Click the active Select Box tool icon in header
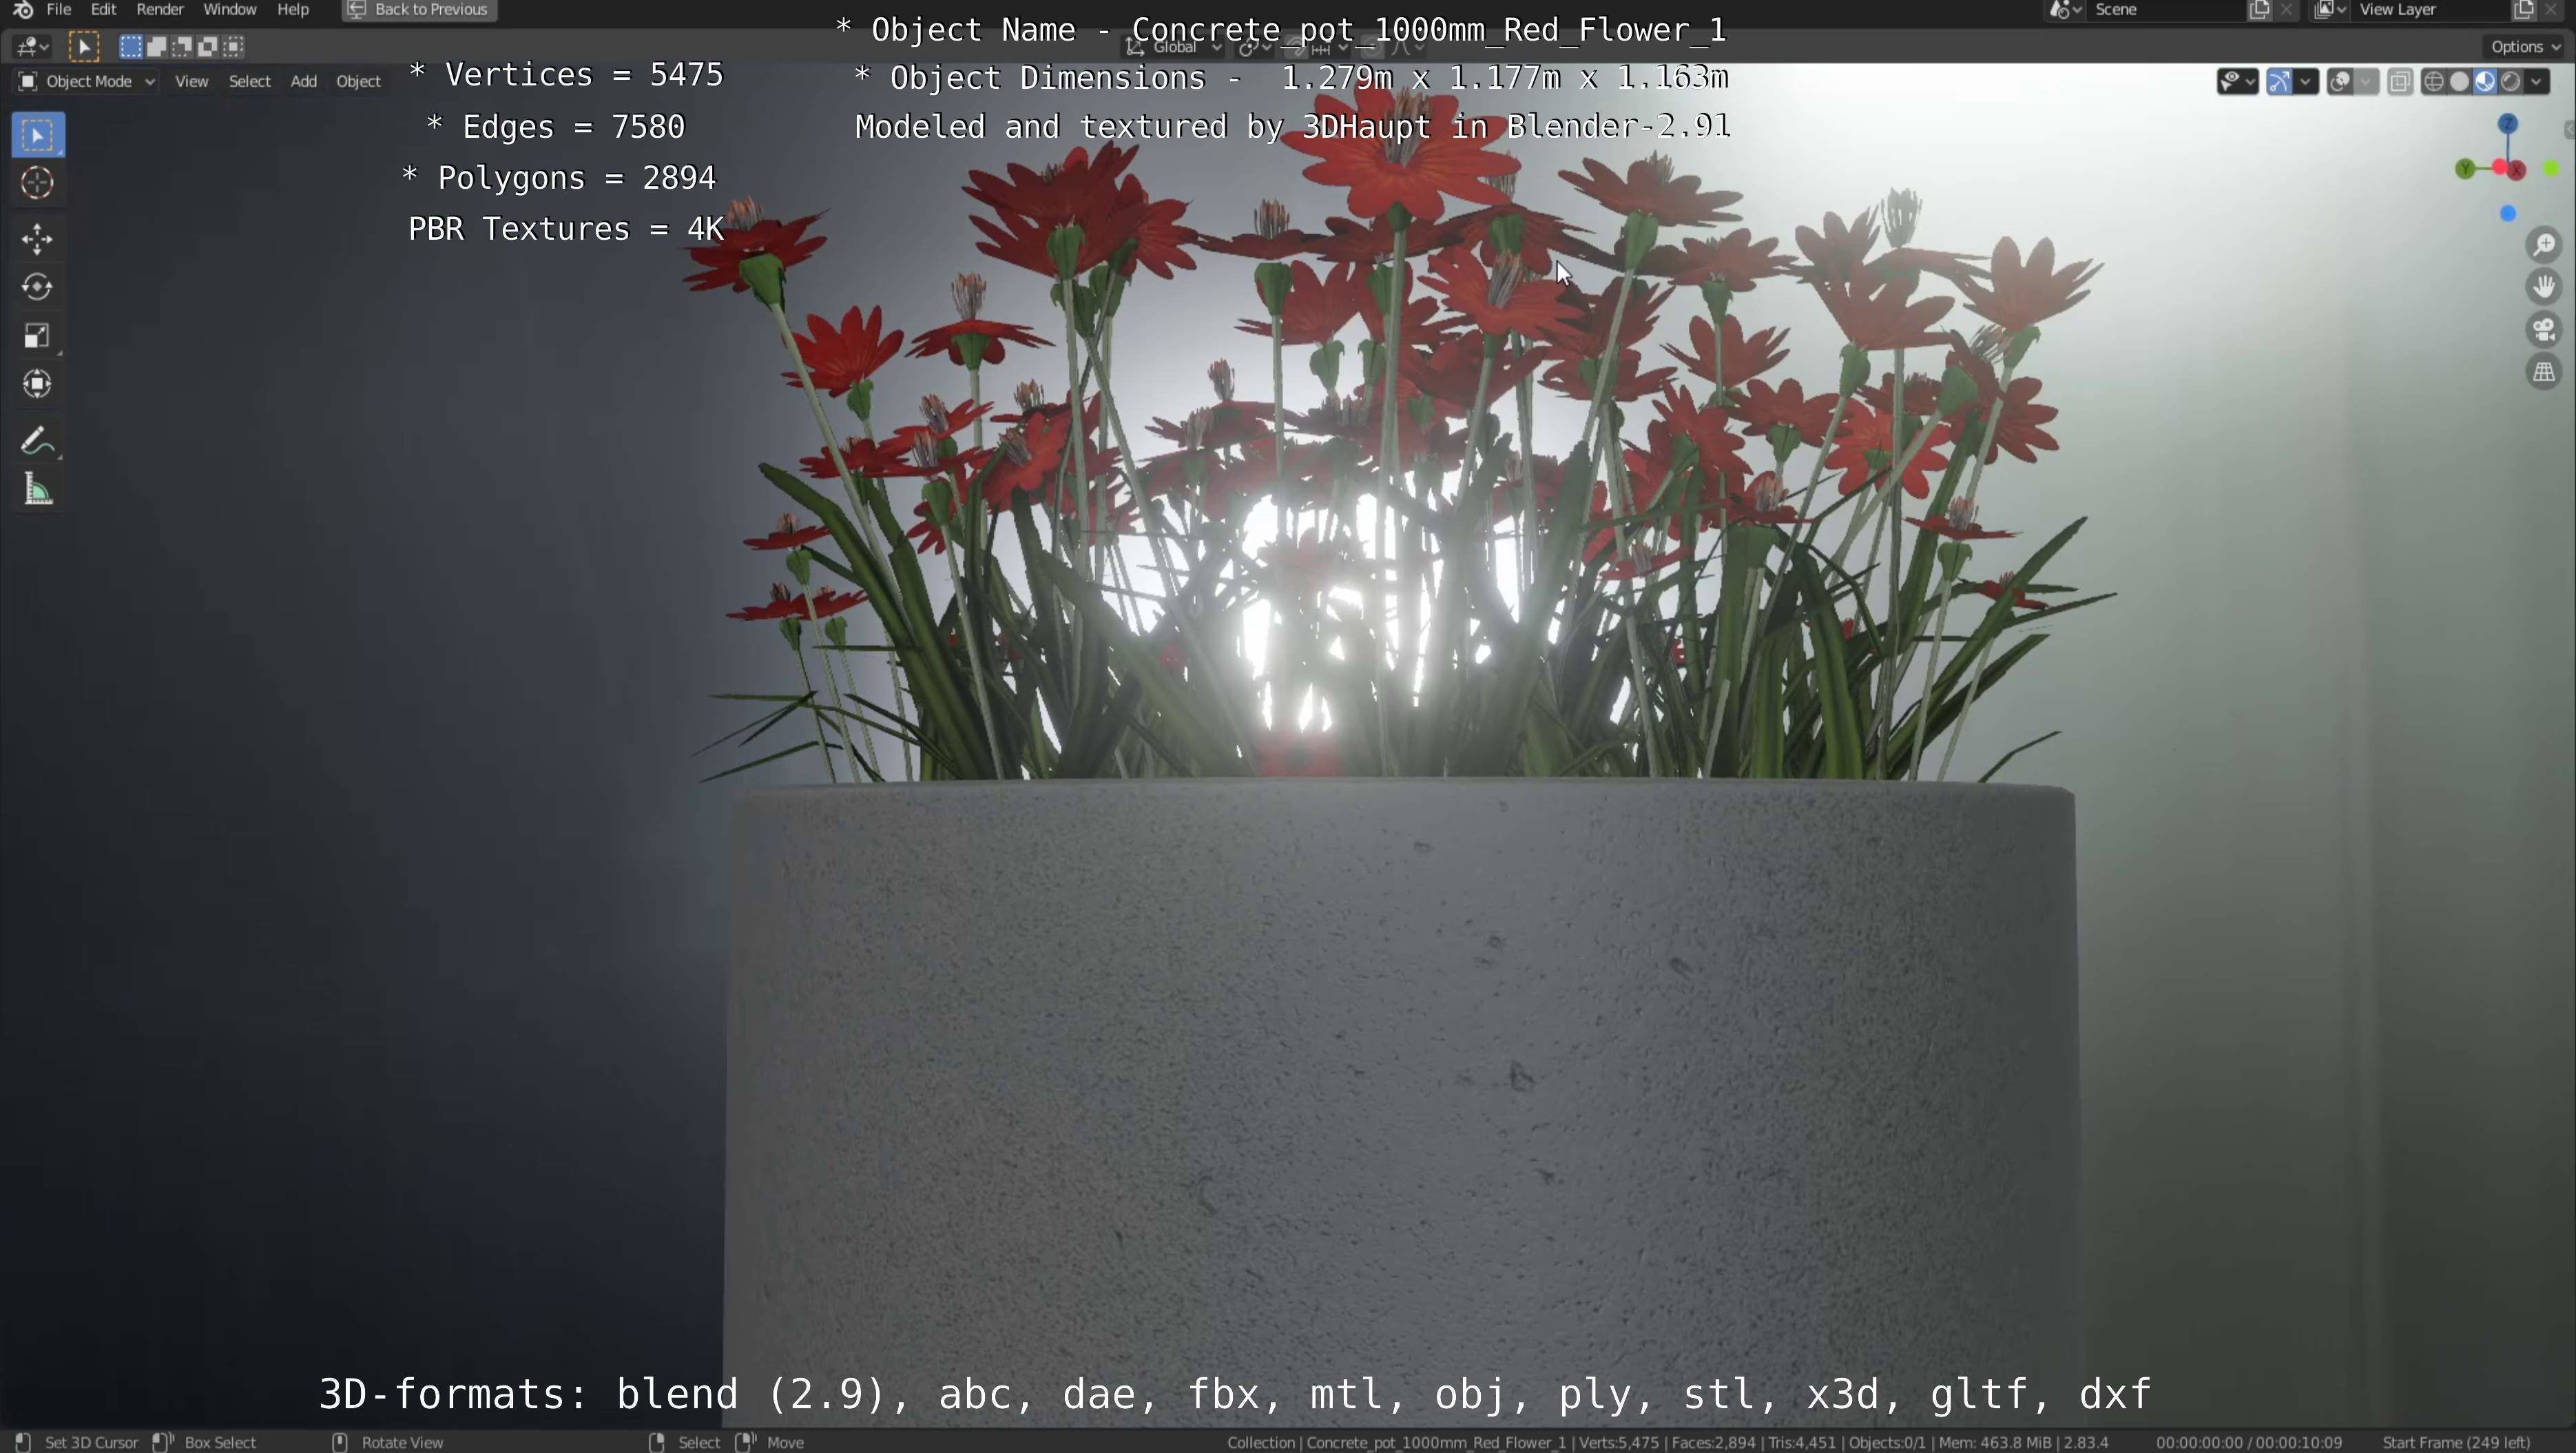Image resolution: width=2576 pixels, height=1453 pixels. coord(84,46)
